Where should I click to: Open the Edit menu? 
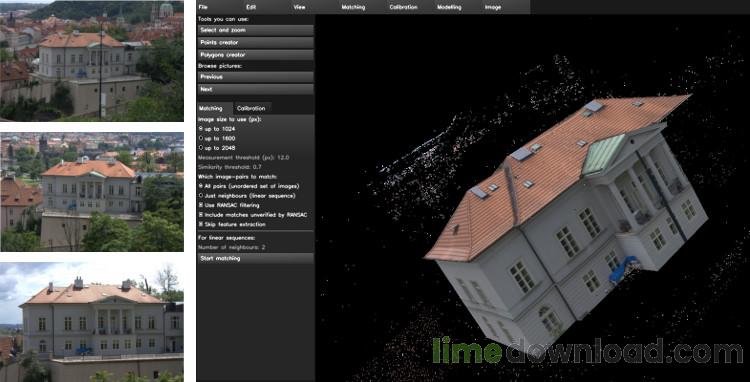click(x=251, y=7)
